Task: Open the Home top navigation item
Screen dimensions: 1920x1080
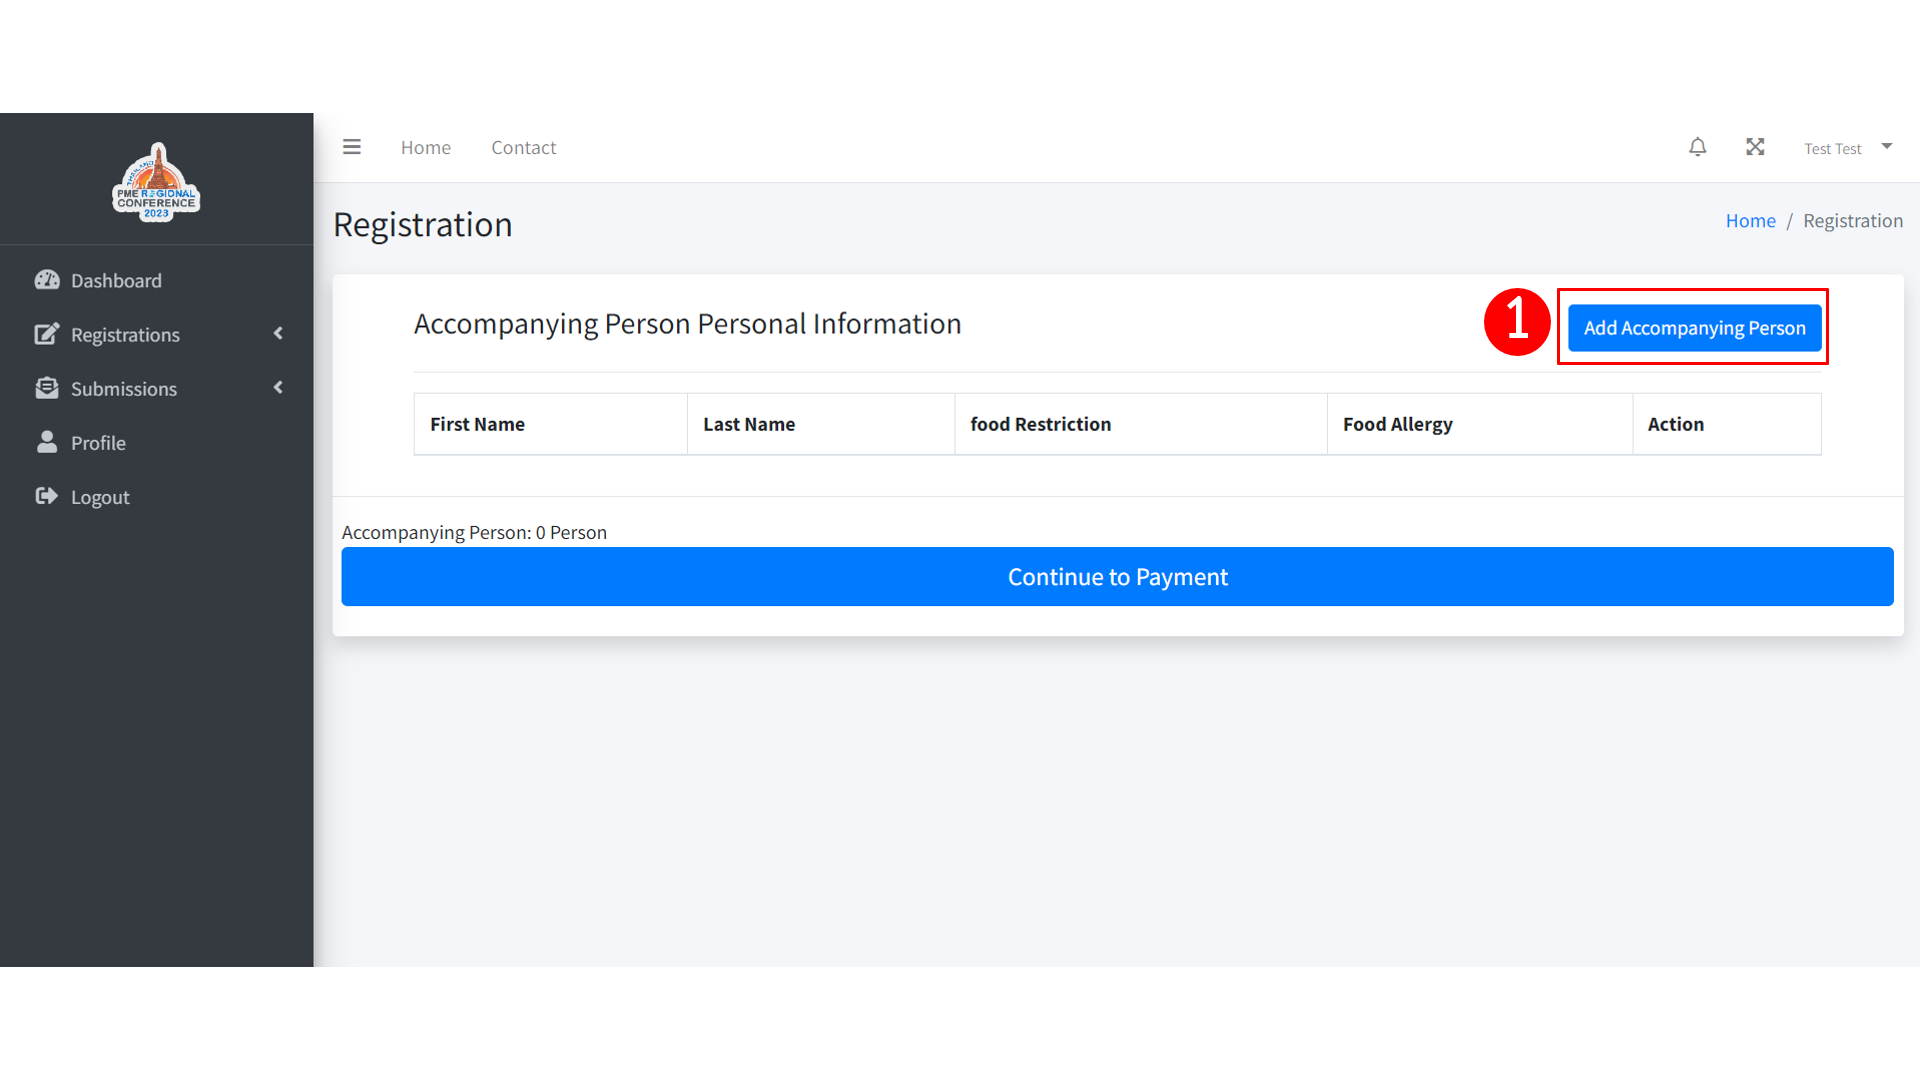Action: point(426,148)
